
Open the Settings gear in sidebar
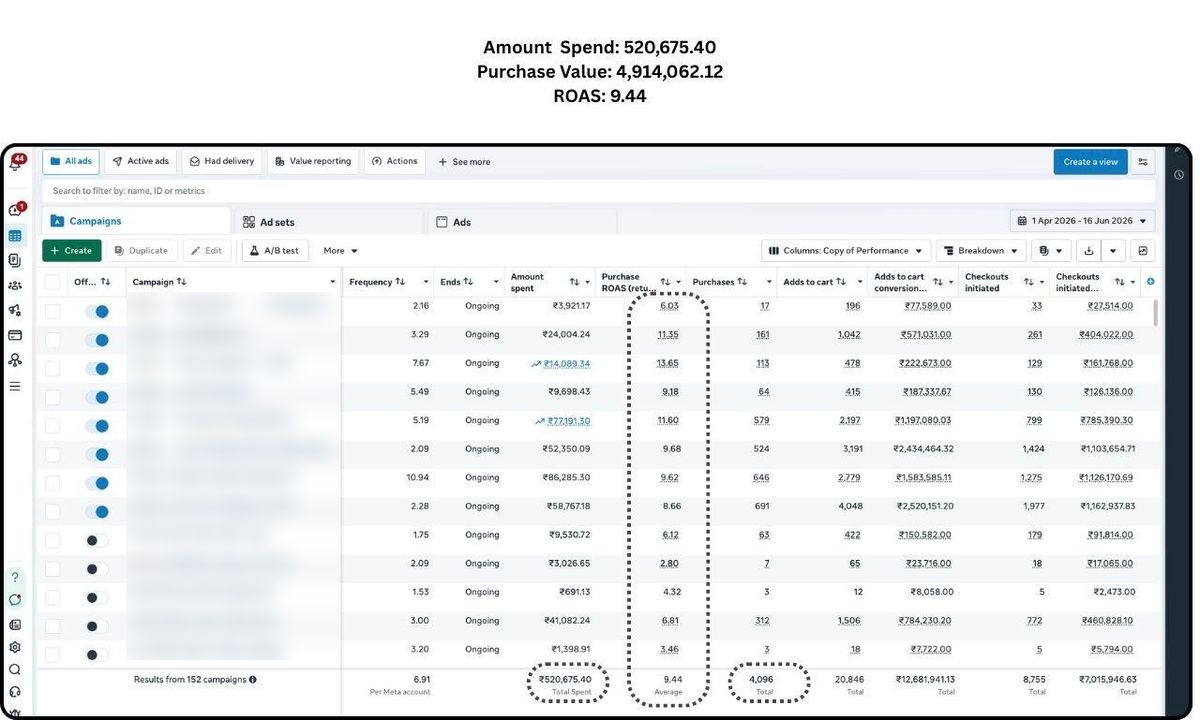[x=15, y=647]
